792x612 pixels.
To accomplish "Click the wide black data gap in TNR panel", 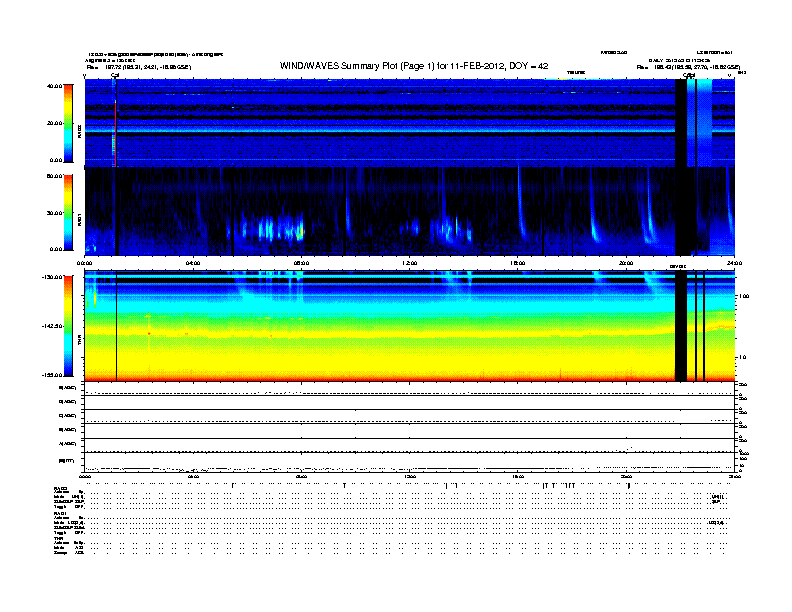I will coord(681,326).
